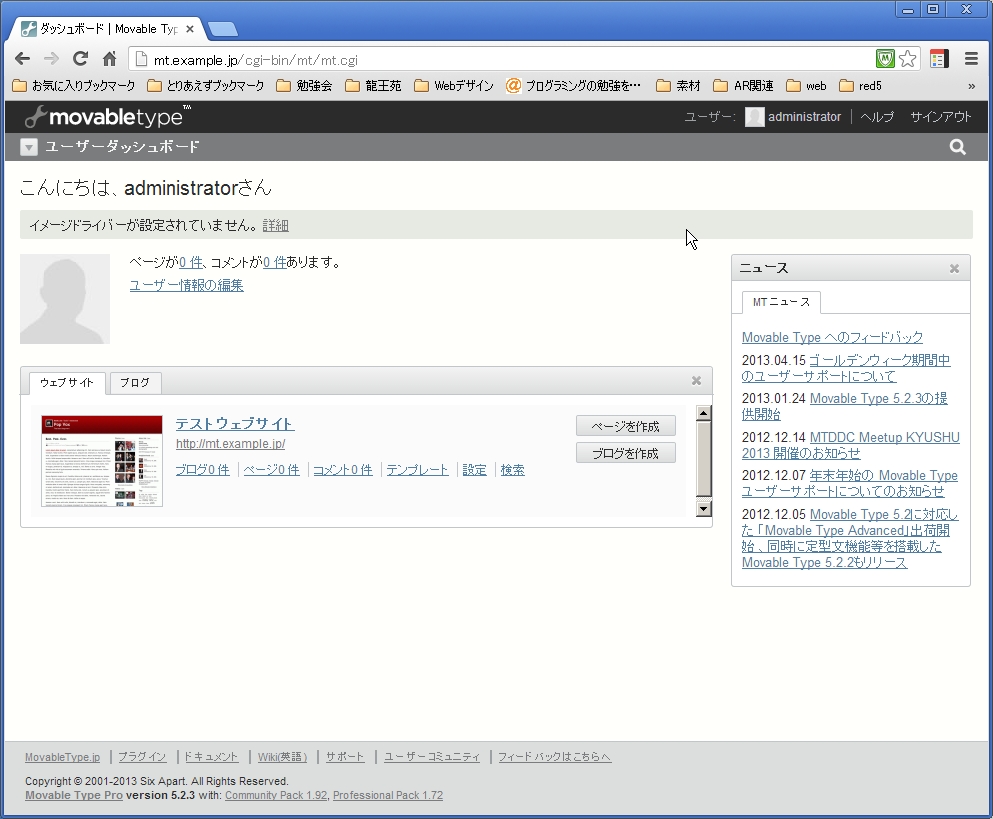This screenshot has width=993, height=819.
Task: Expand the ユーザーダッシュボード navigation dropdown arrow
Action: [x=28, y=147]
